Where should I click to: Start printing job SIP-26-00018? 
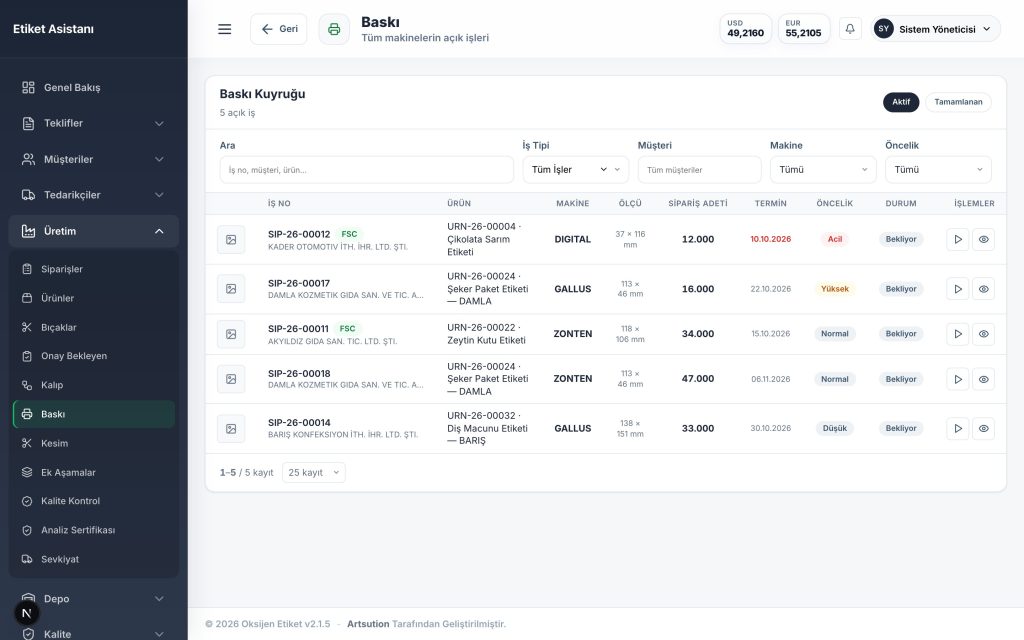click(957, 379)
